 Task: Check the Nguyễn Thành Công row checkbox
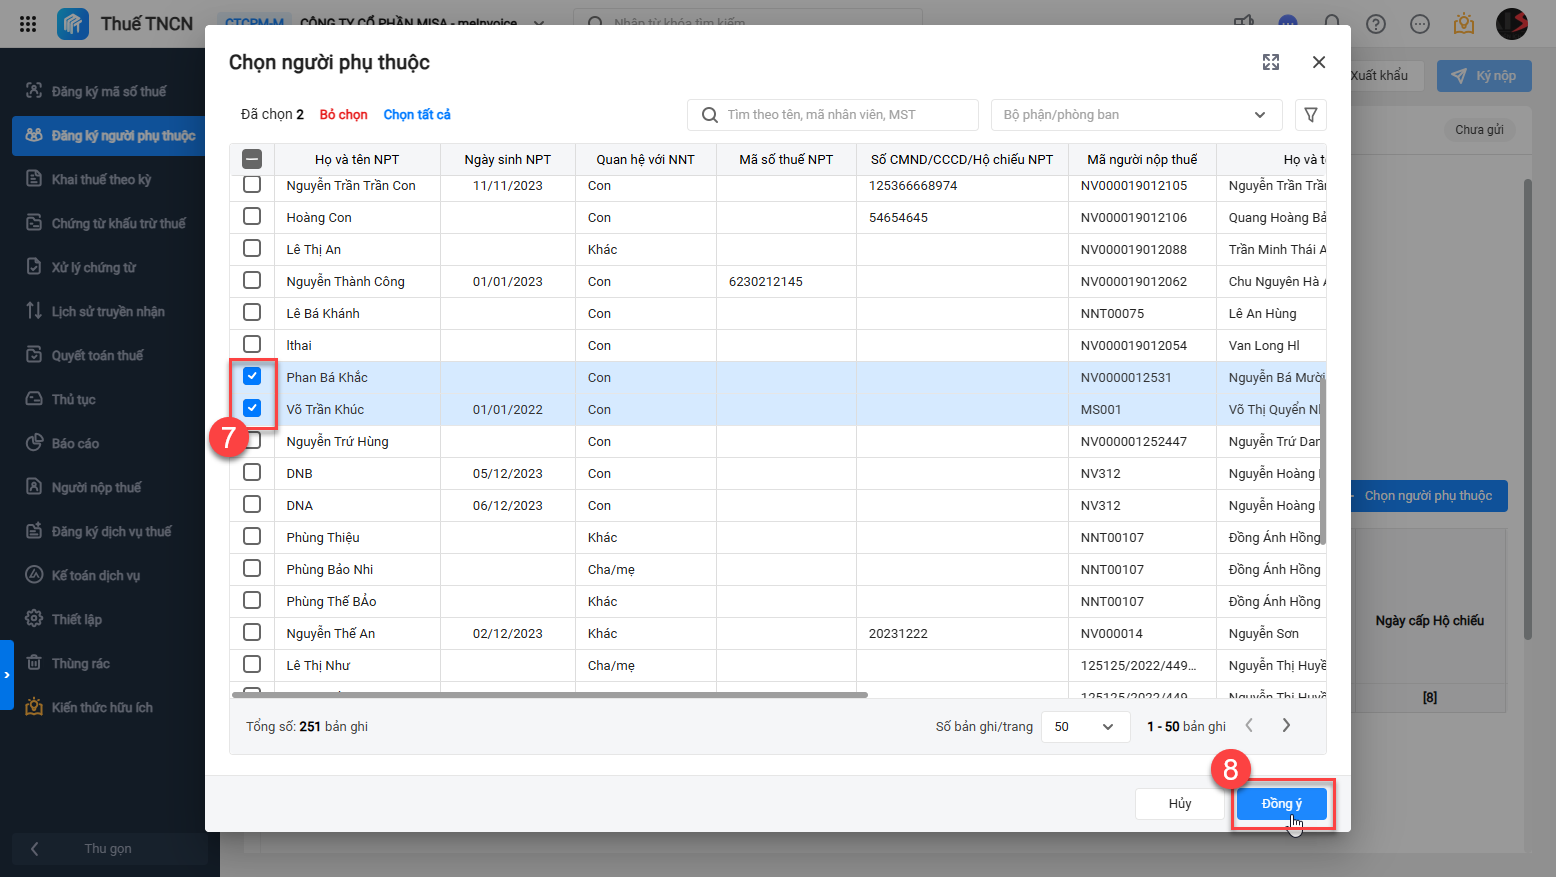[252, 281]
